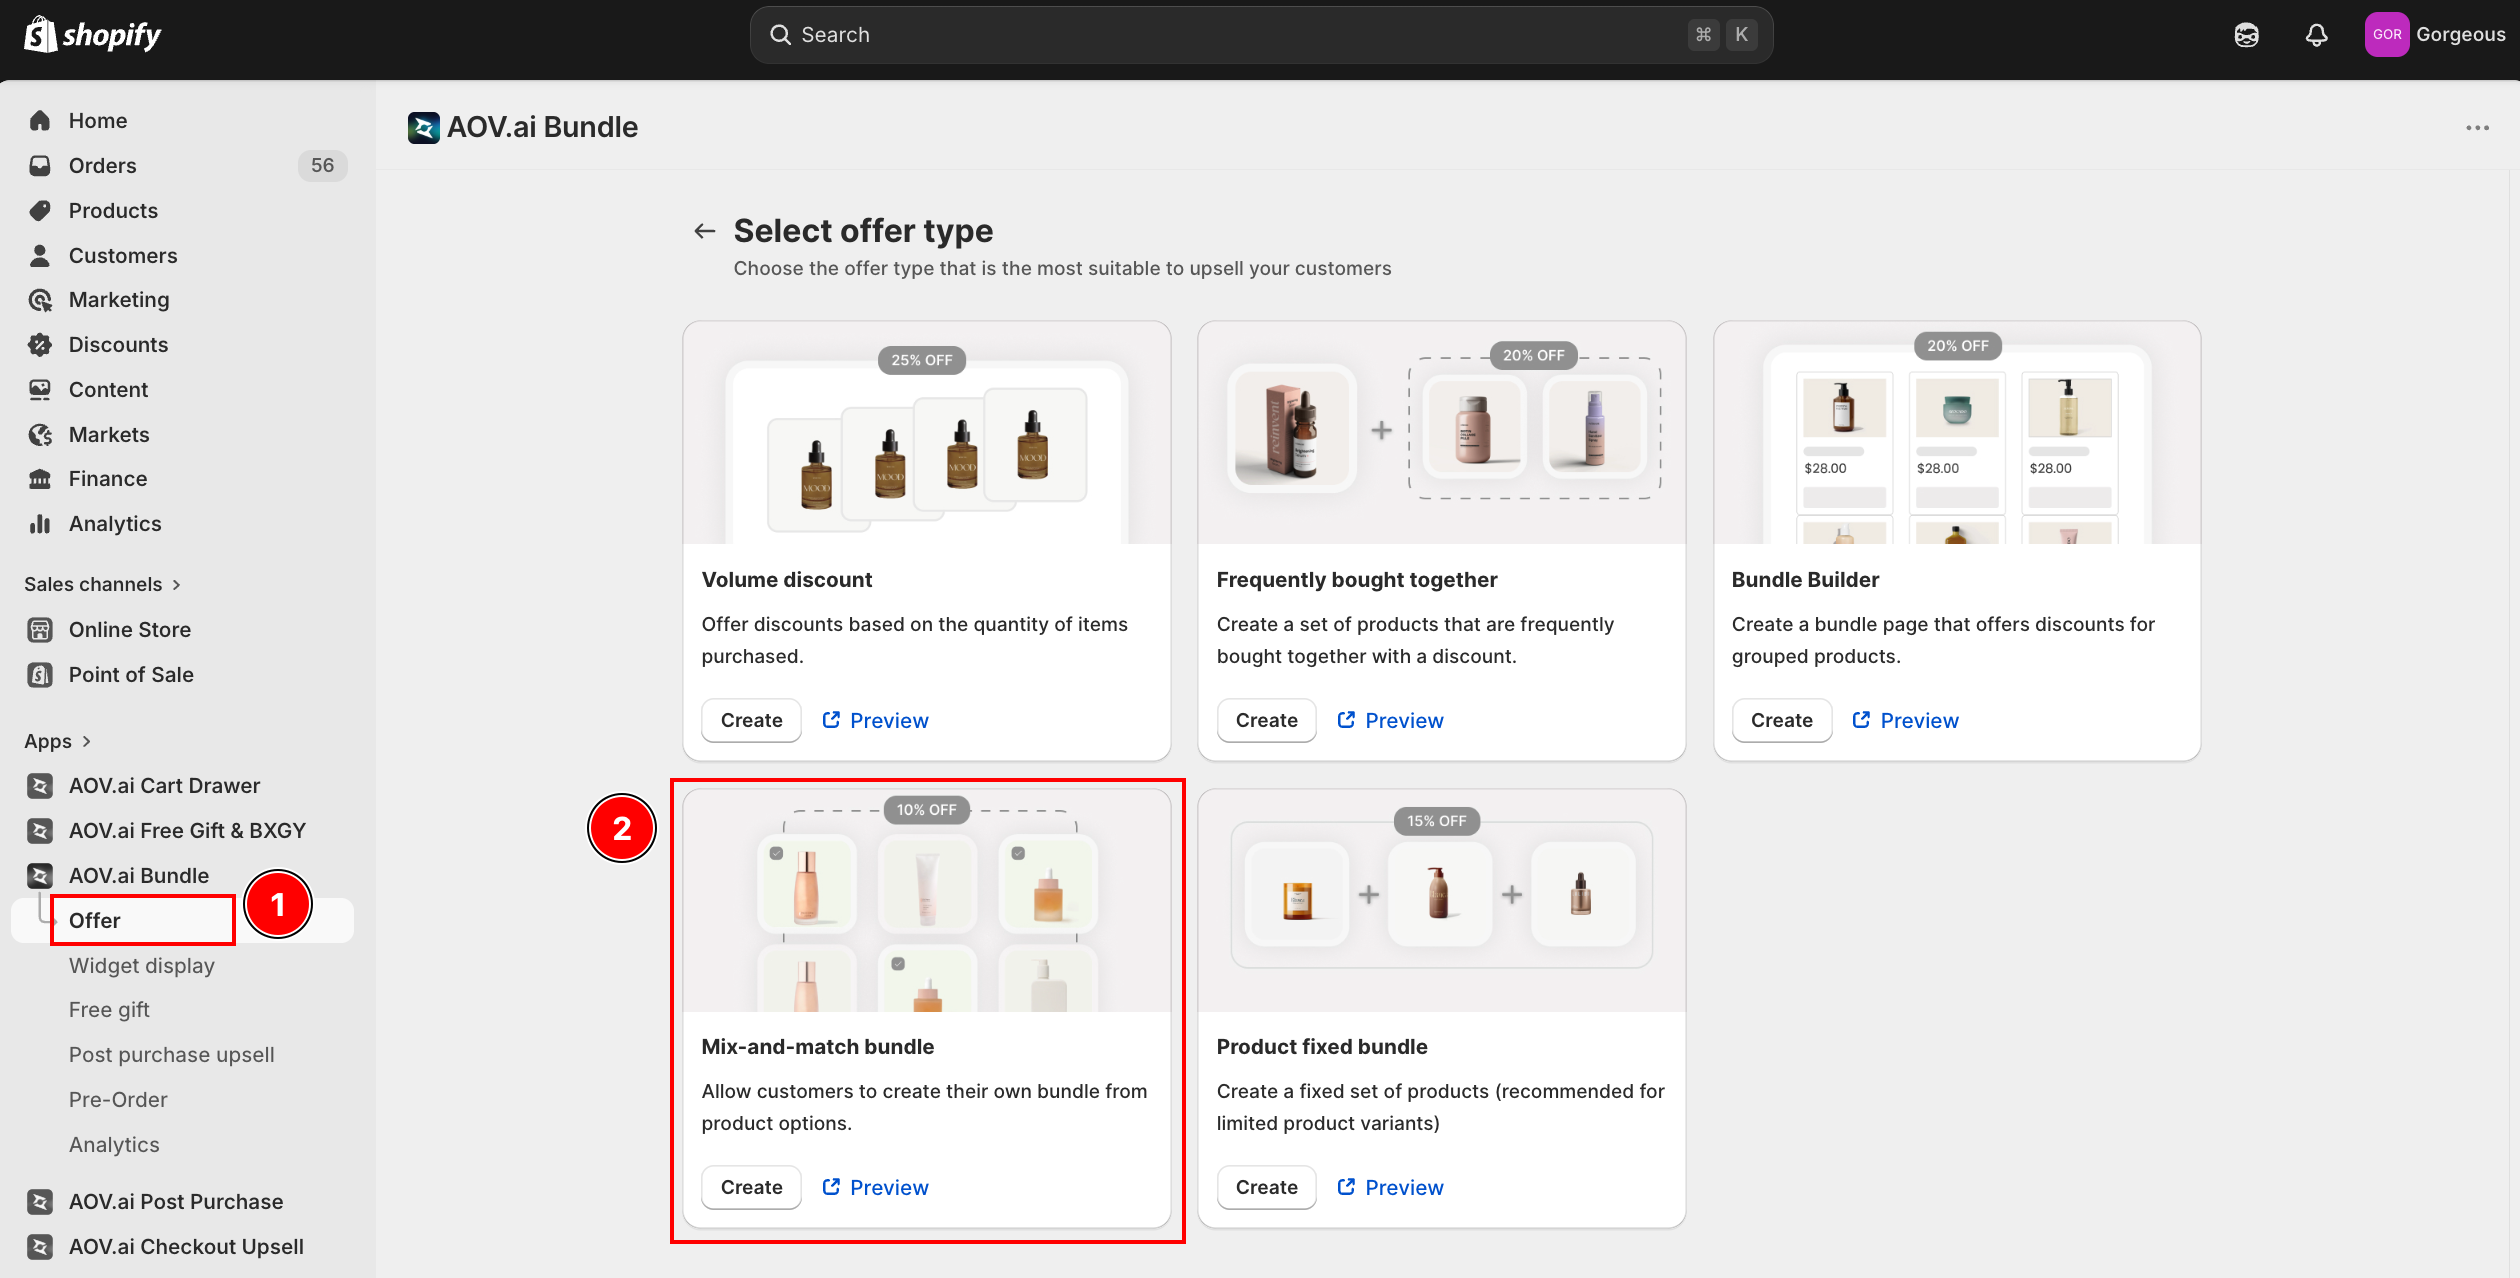Click the search magnifier icon
Viewport: 2520px width, 1278px height.
[780, 35]
